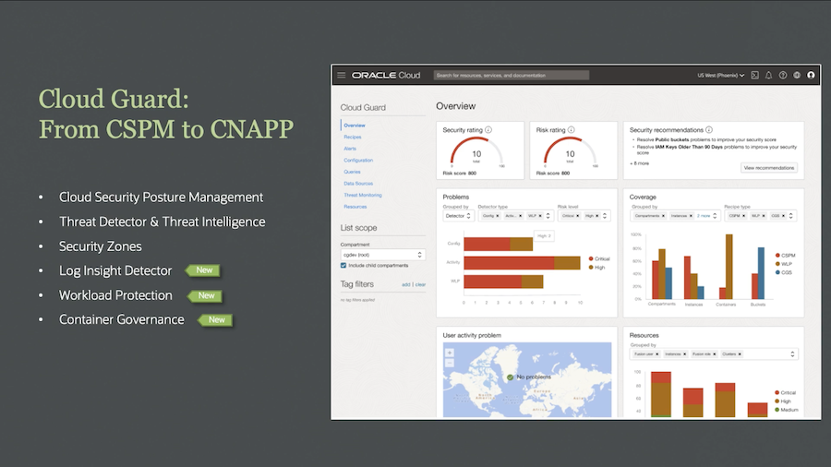Click the Activity bar in Problems chart
Screen dimensions: 832x468
pos(522,263)
